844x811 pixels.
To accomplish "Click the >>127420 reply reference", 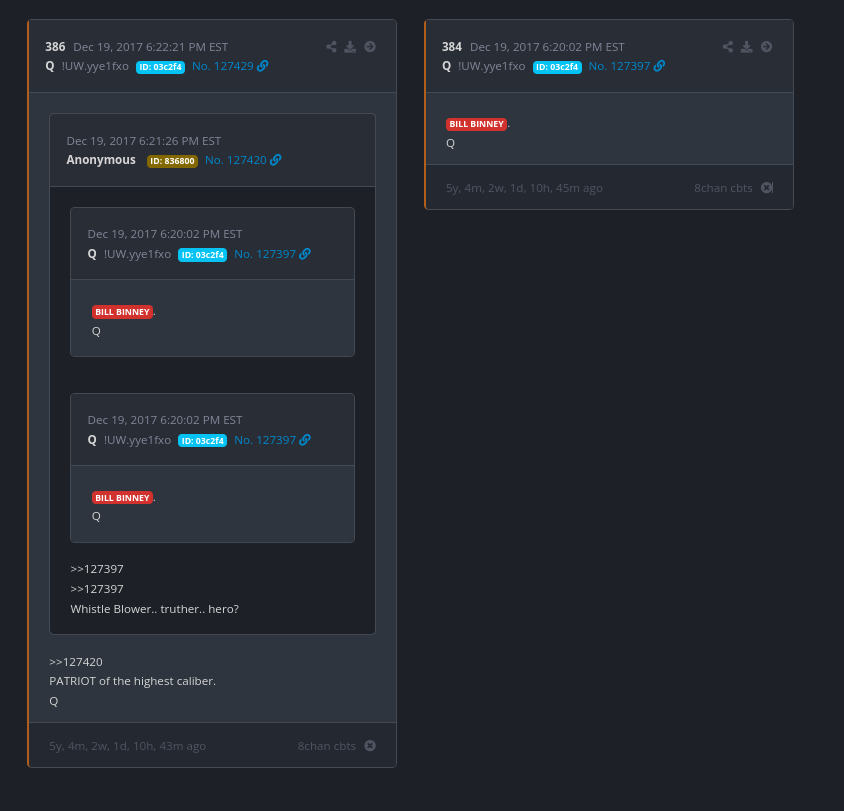I will tap(76, 662).
